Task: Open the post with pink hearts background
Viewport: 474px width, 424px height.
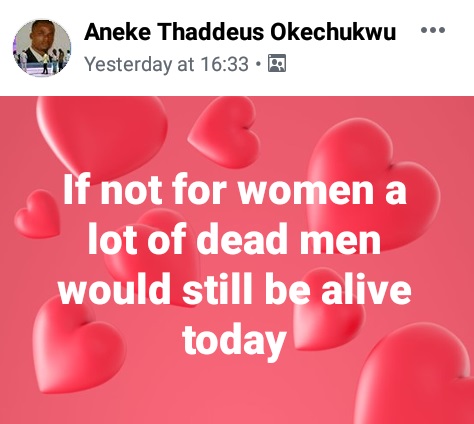Action: pos(237,260)
